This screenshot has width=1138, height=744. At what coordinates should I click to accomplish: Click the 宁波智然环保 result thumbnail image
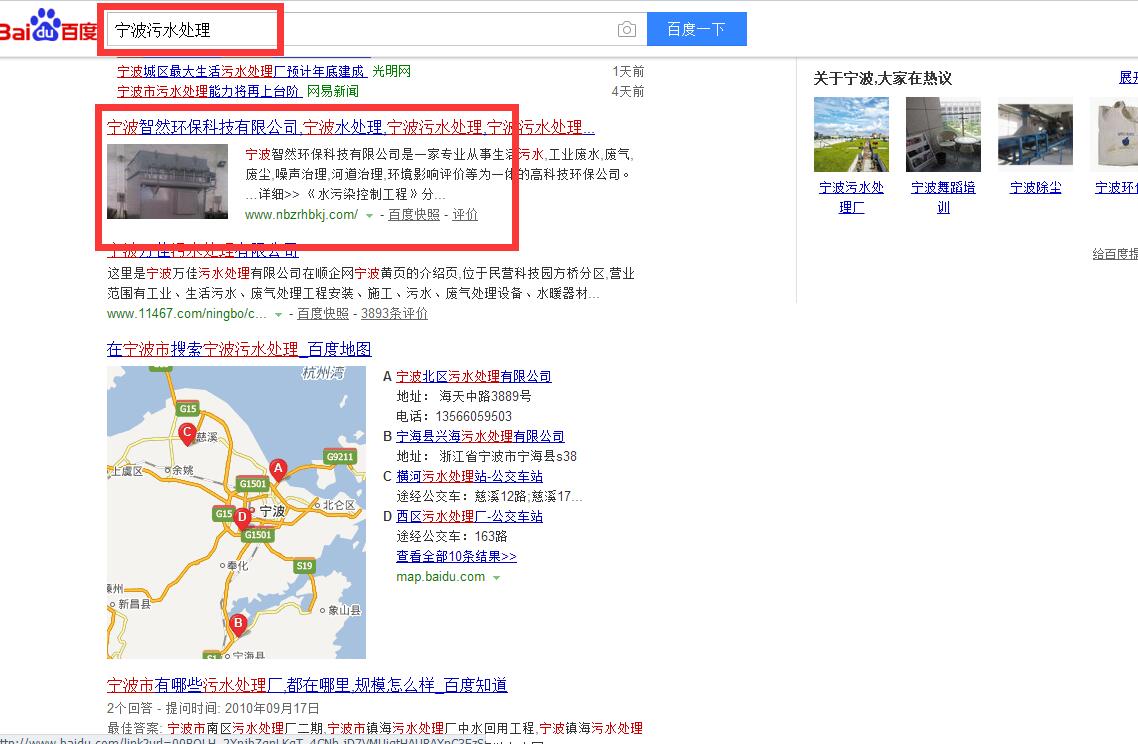click(168, 181)
